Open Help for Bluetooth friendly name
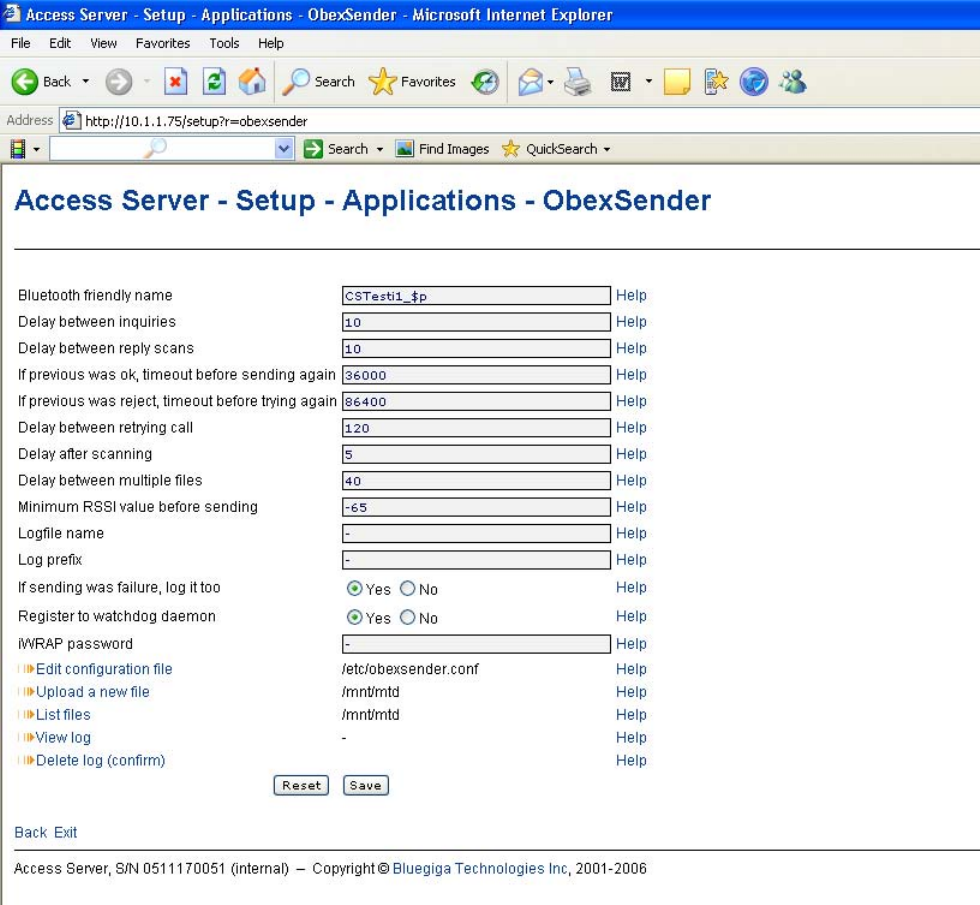The width and height of the screenshot is (980, 905). pos(631,295)
